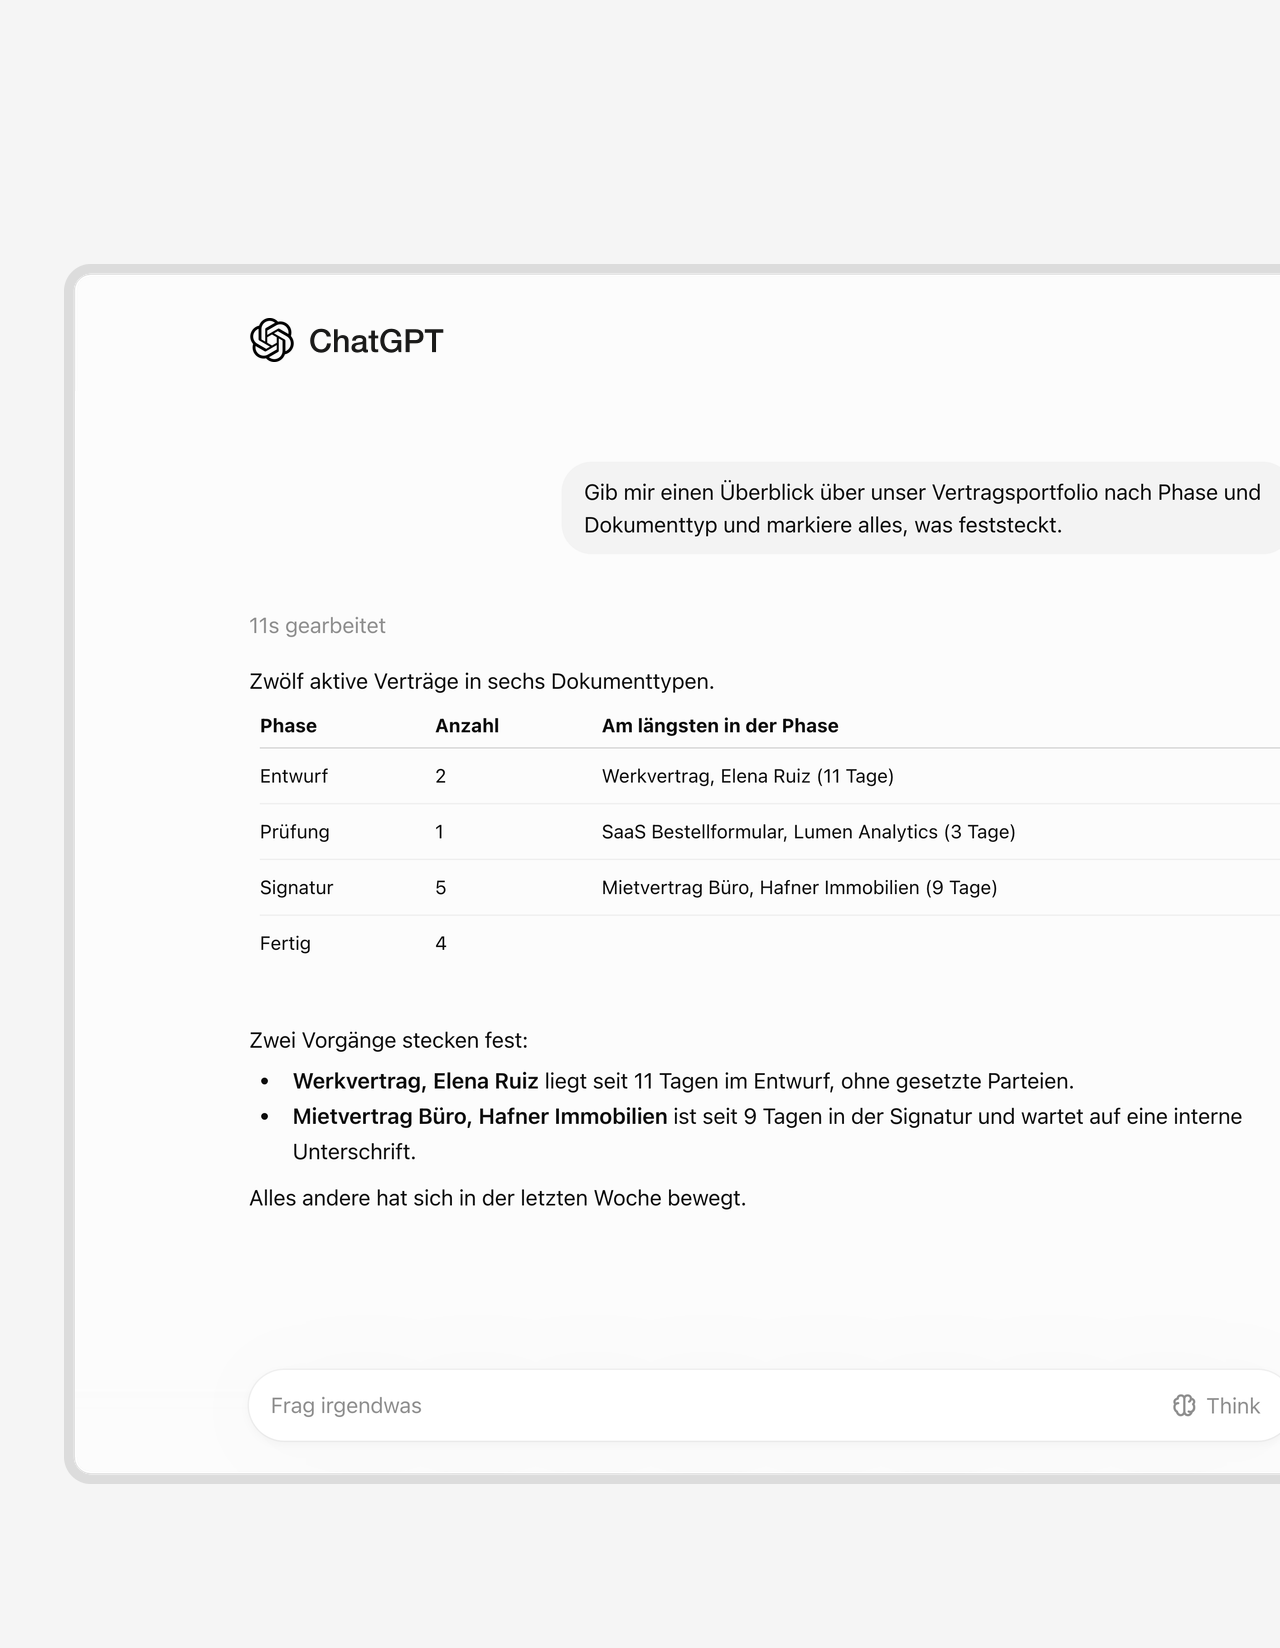The width and height of the screenshot is (1280, 1648).
Task: Toggle the Think mode button
Action: coord(1216,1405)
